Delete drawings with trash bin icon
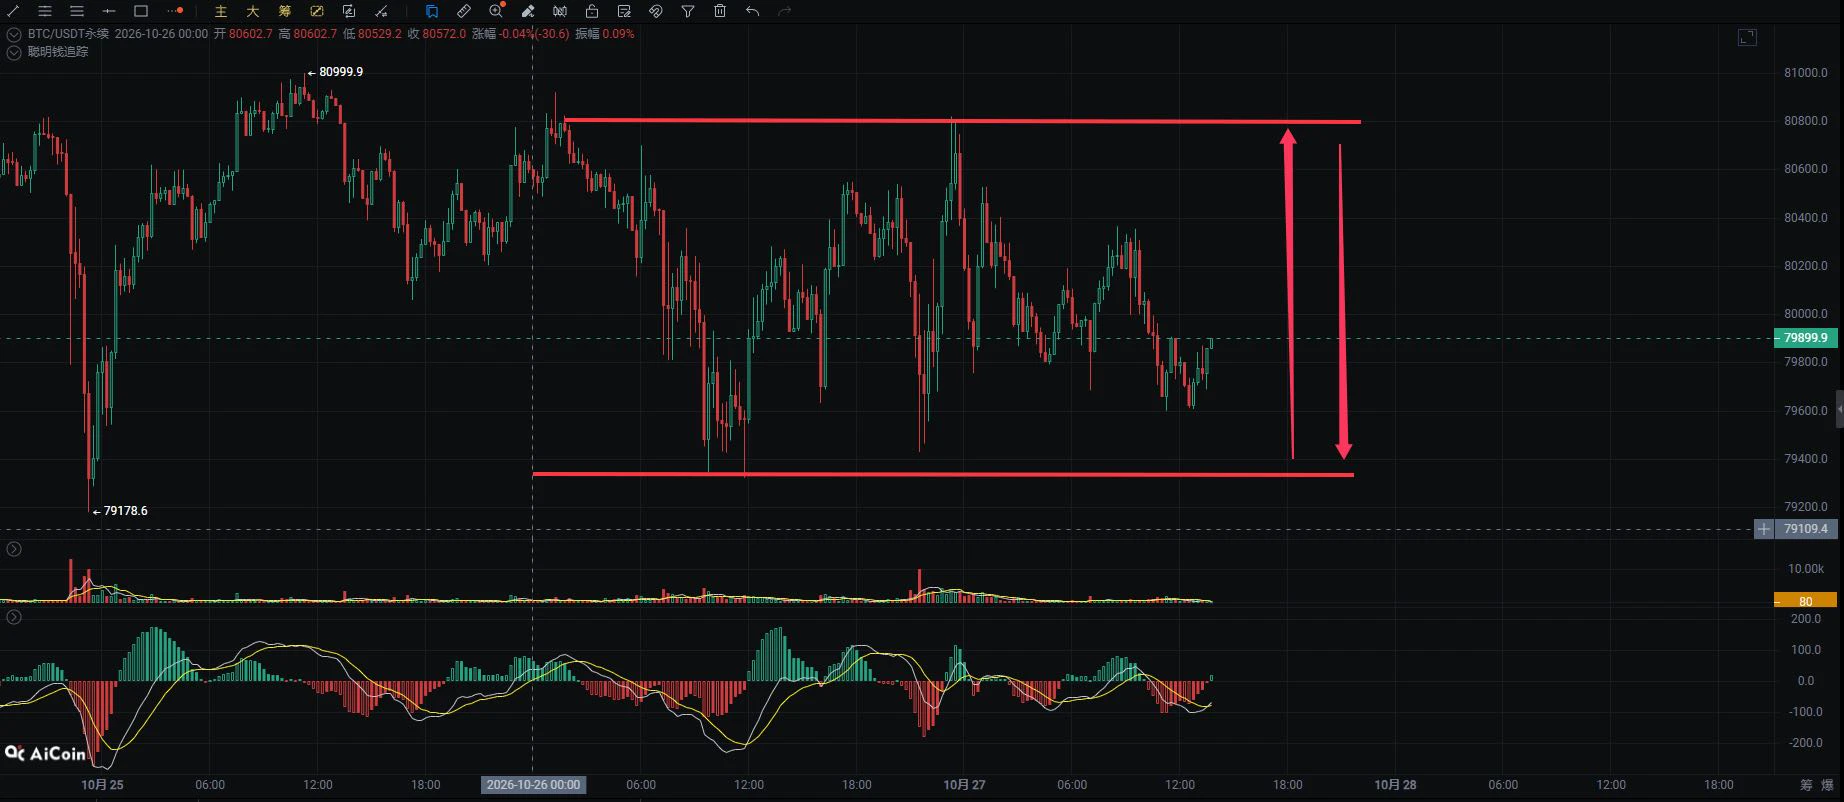Screen dimensions: 1844x802 point(720,11)
